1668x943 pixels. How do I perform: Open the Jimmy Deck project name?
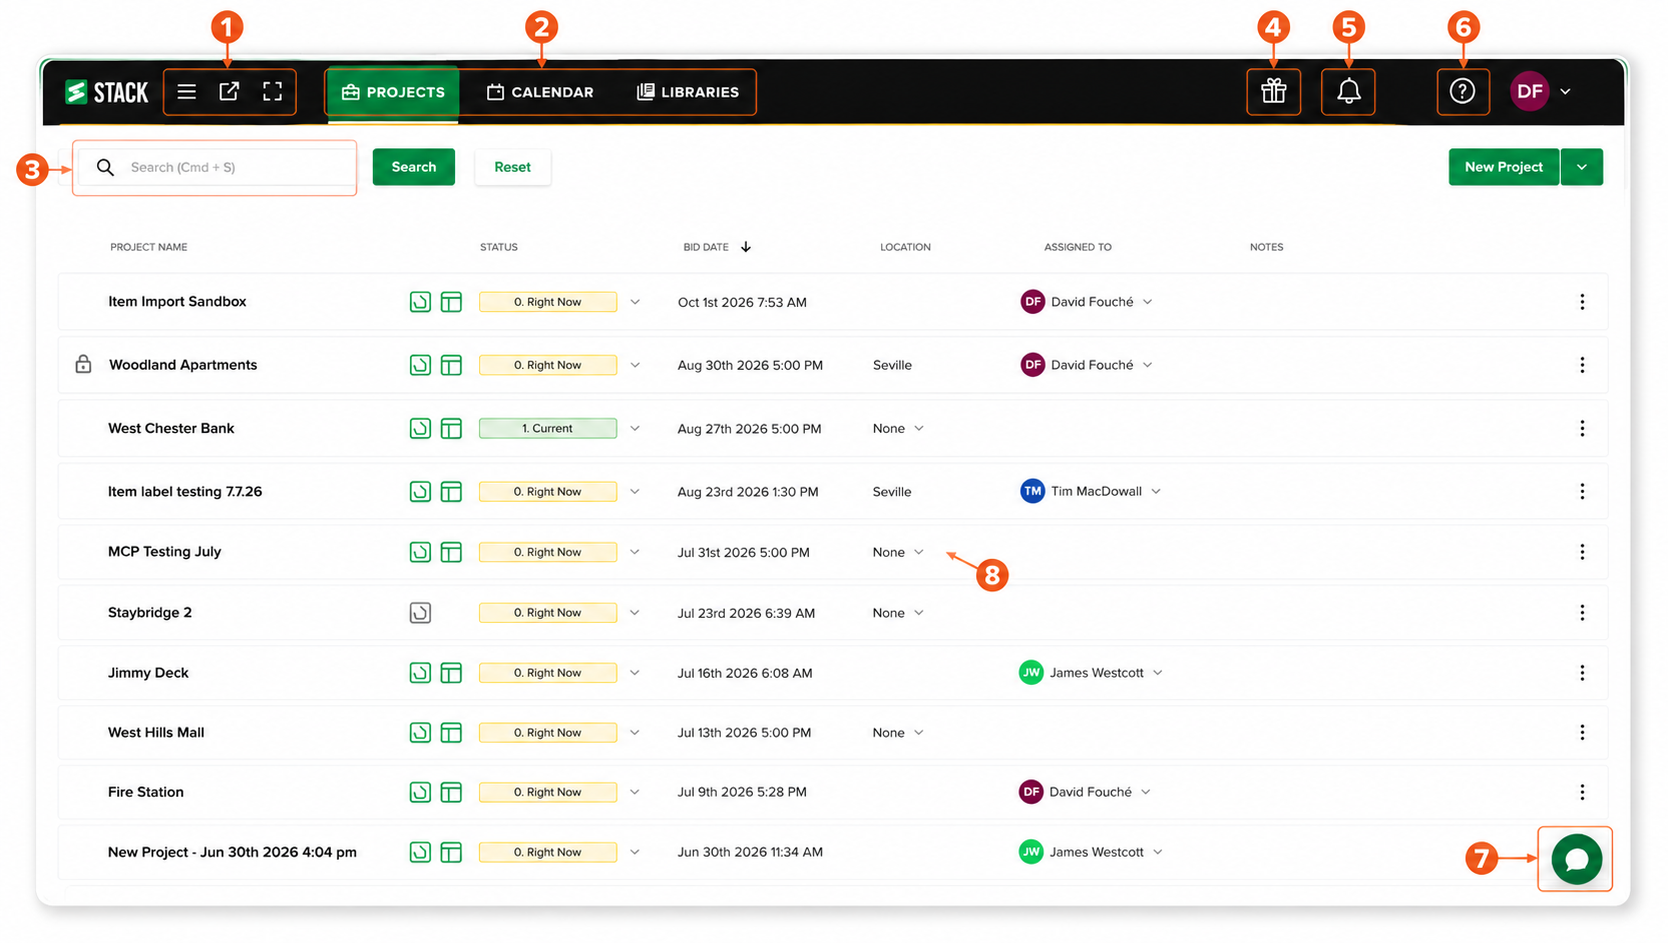click(x=148, y=673)
